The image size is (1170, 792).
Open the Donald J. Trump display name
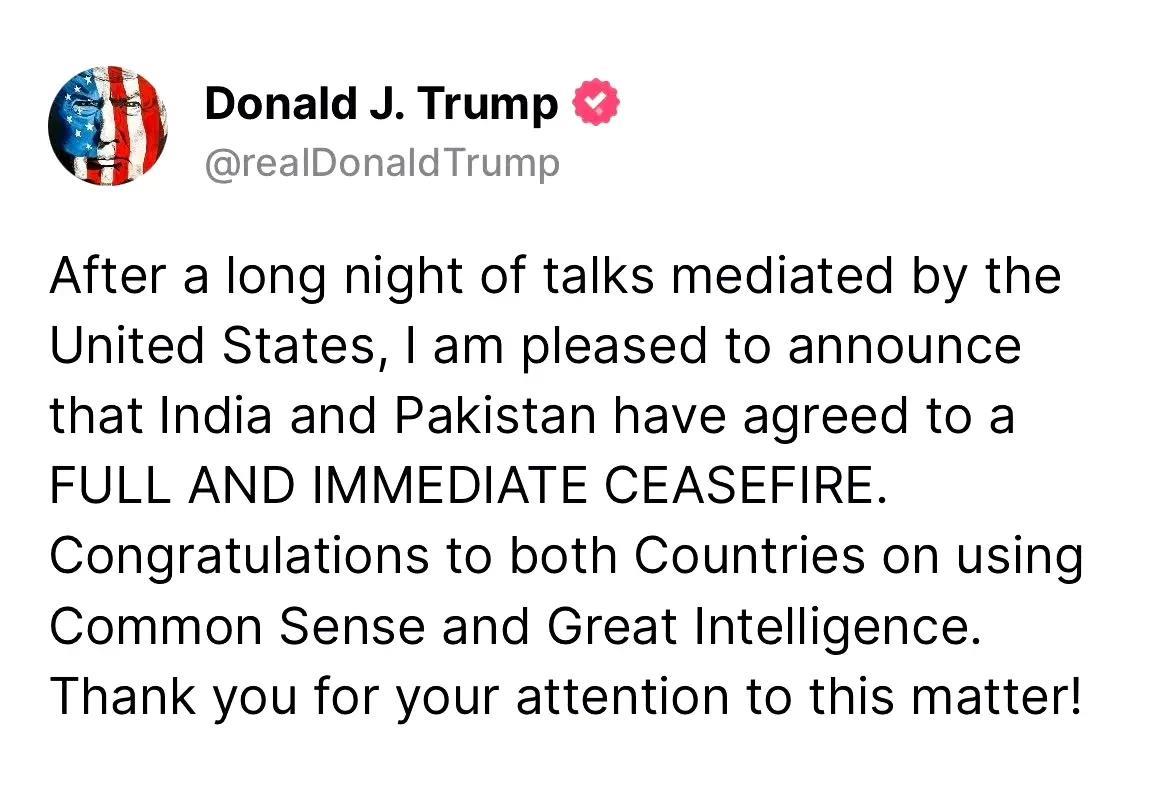click(x=381, y=103)
